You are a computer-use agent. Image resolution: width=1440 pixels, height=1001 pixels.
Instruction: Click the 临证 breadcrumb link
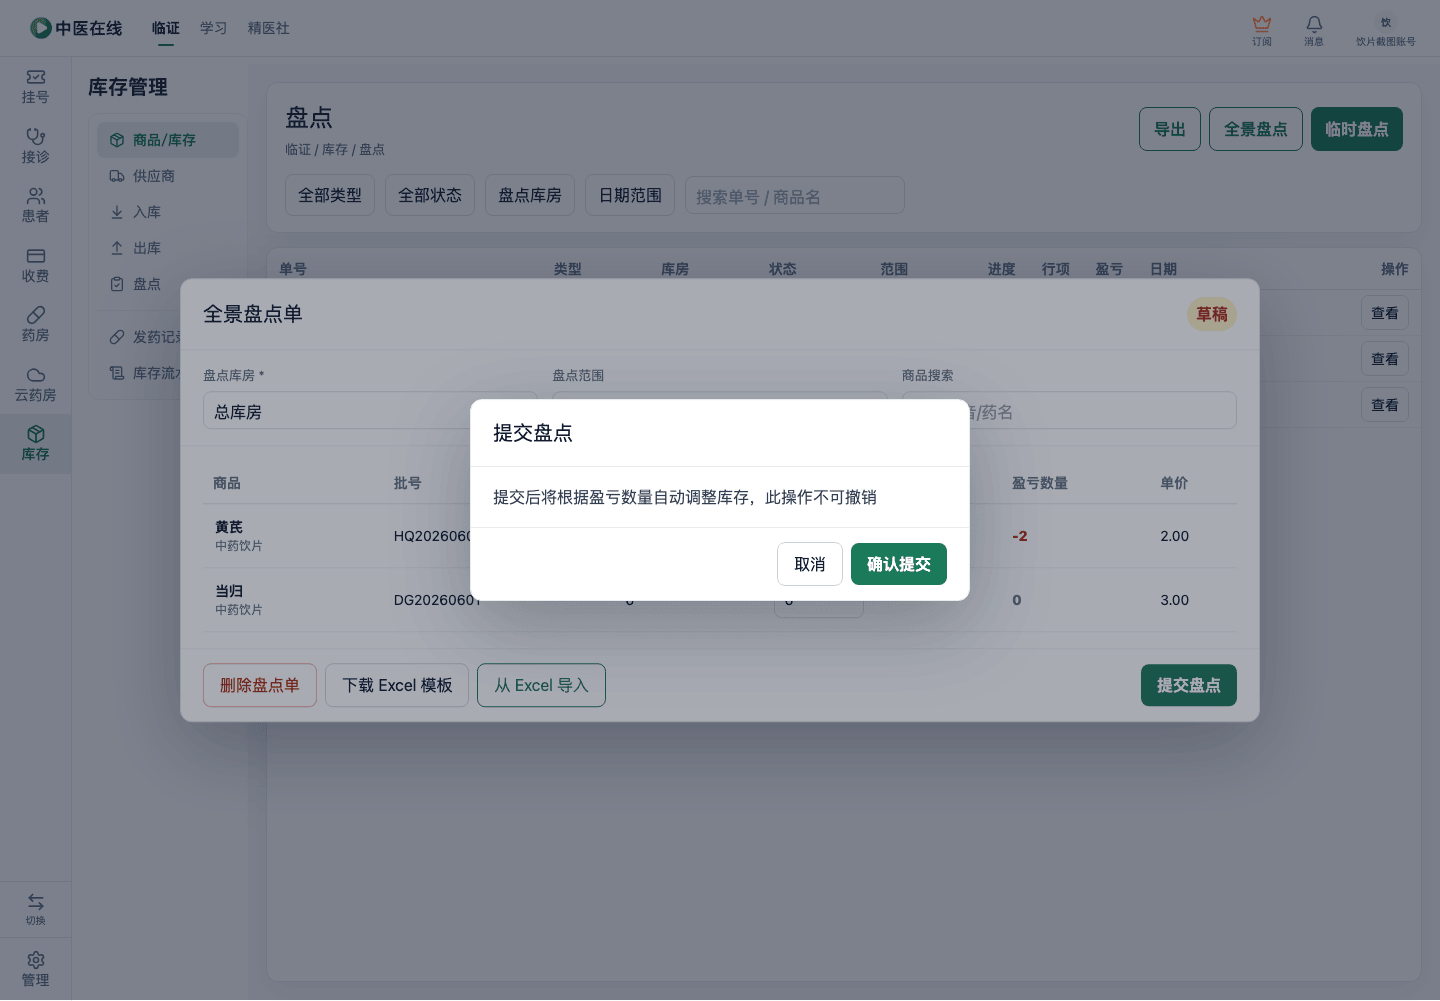coord(298,149)
